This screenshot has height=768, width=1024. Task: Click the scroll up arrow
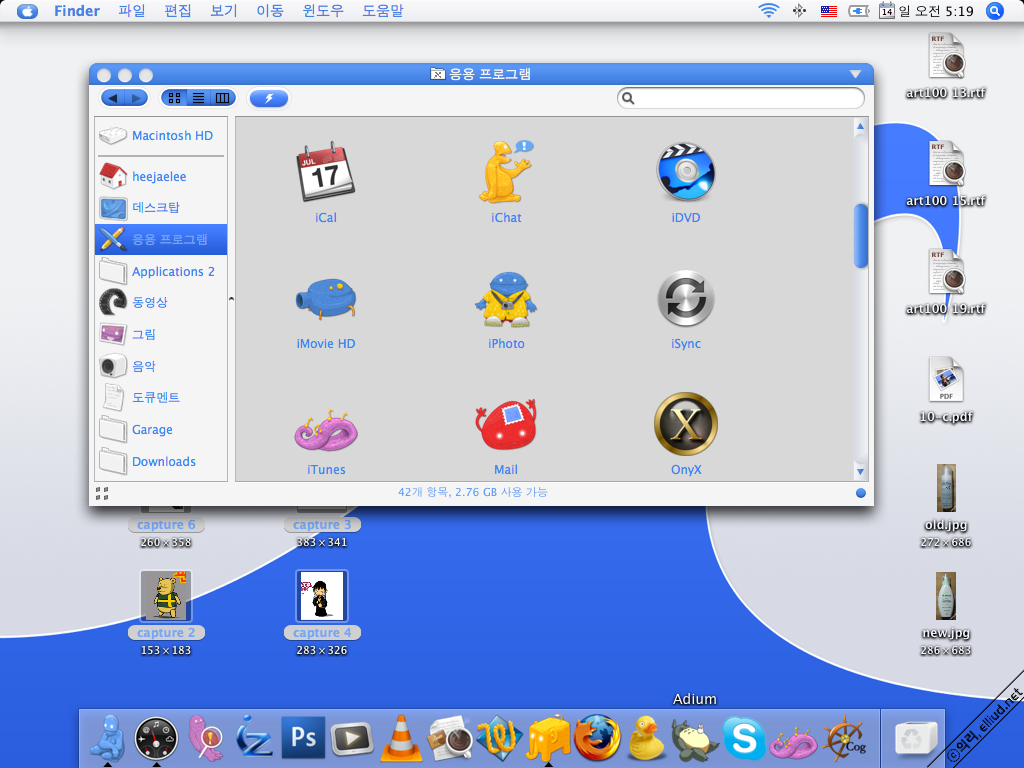click(x=860, y=126)
